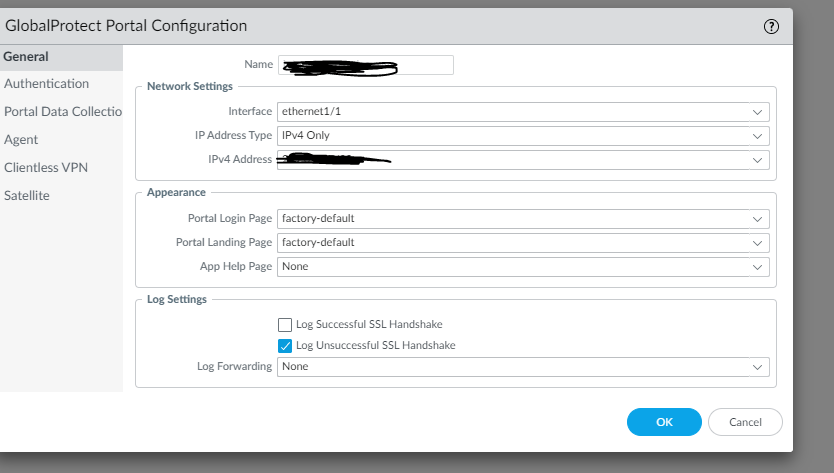Expand the Portal Login Page dropdown
The height and width of the screenshot is (473, 834).
523,219
